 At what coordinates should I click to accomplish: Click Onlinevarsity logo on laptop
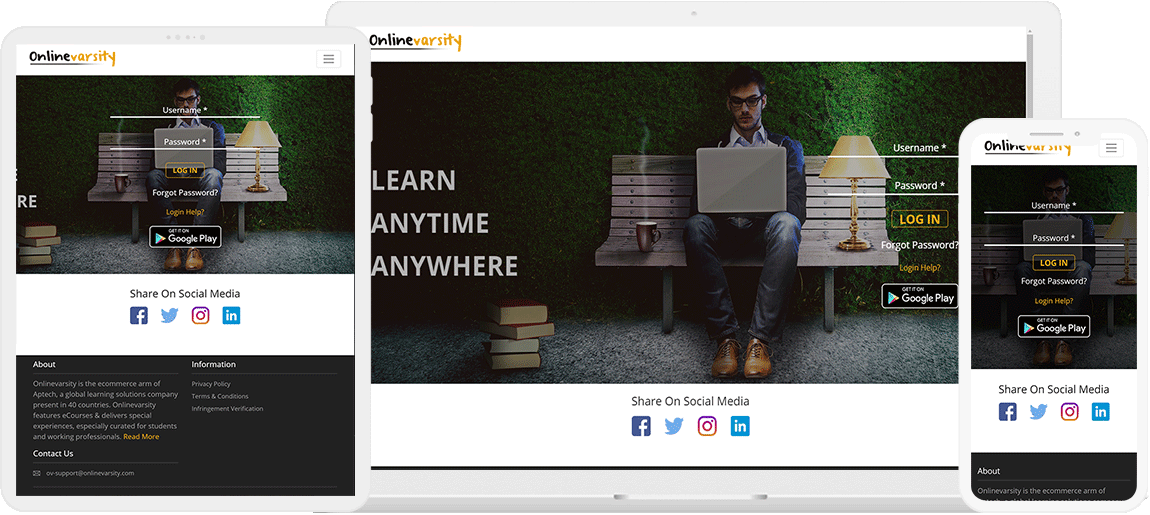415,41
